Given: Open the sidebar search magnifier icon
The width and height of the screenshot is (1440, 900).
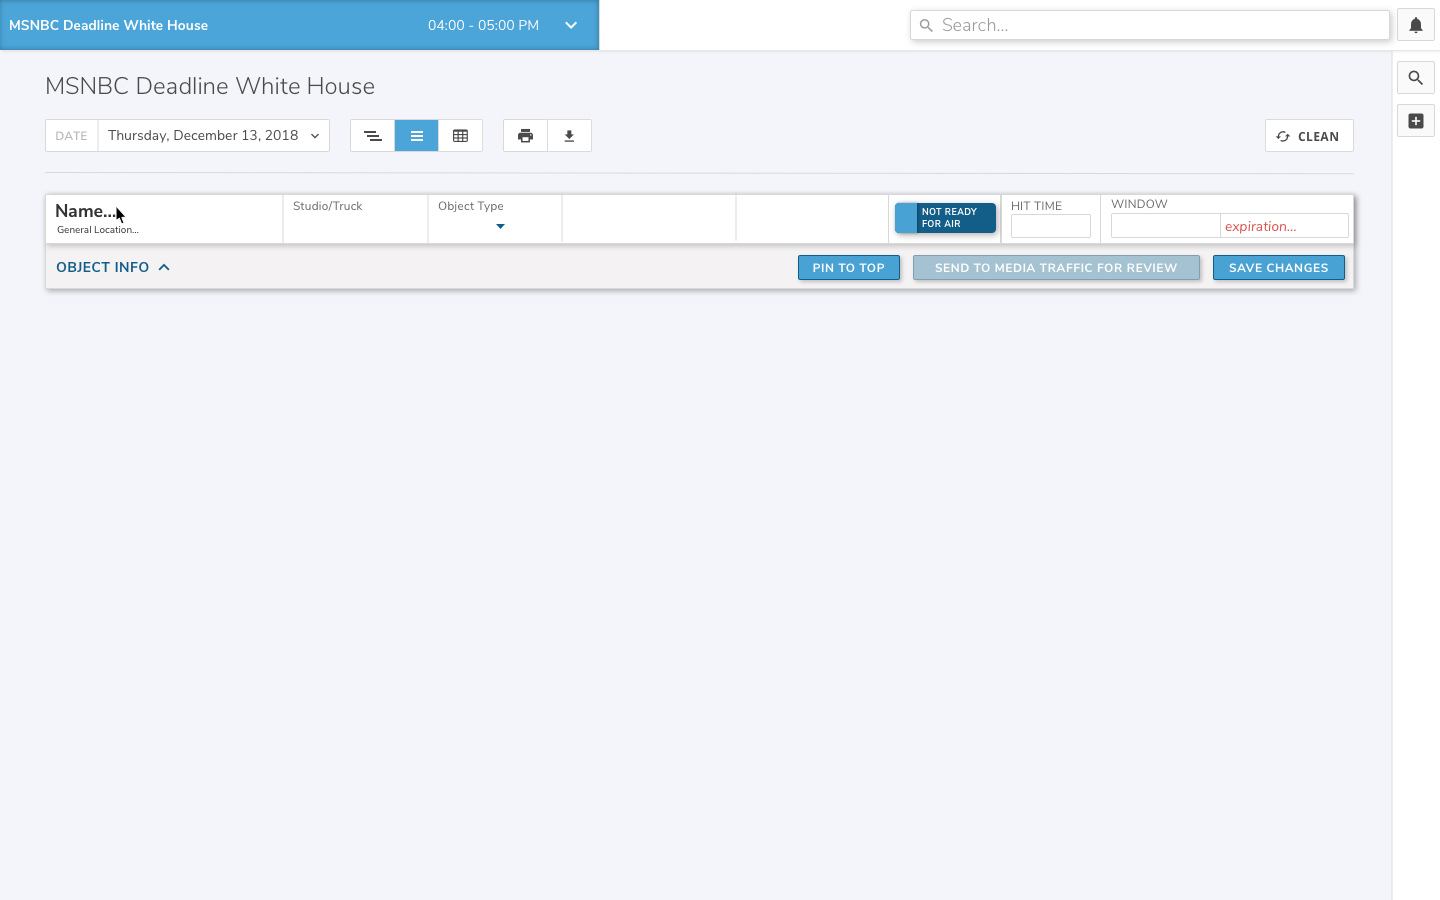Looking at the screenshot, I should [x=1415, y=78].
